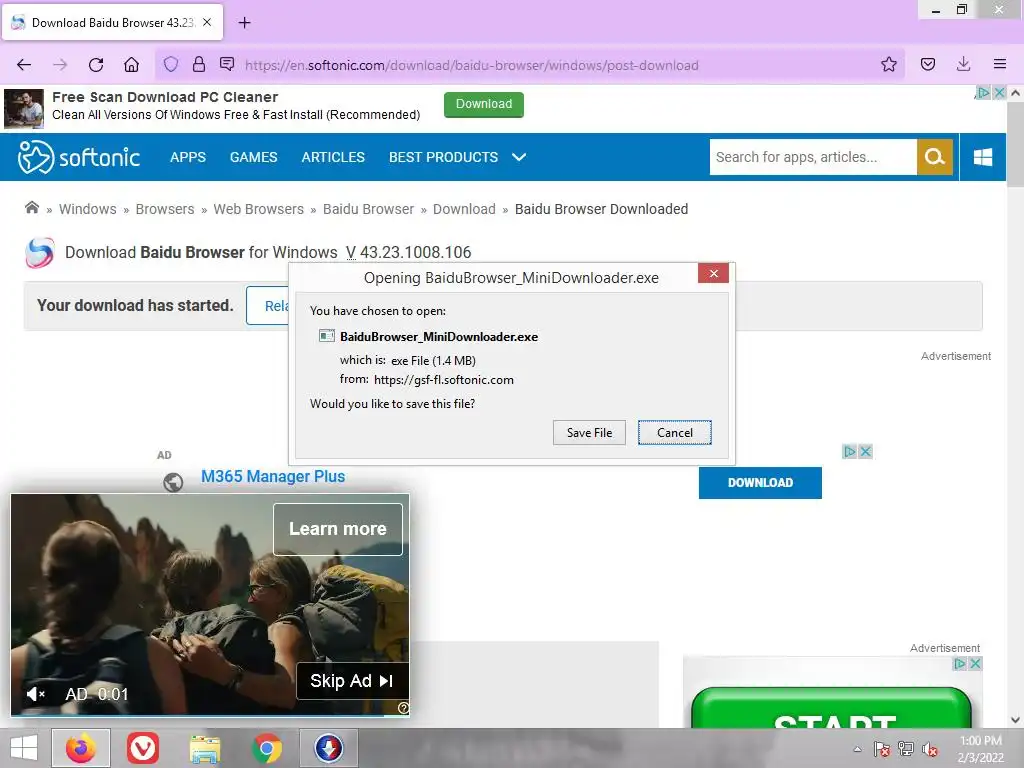Close the top banner ad
This screenshot has width=1024, height=768.
(x=999, y=92)
